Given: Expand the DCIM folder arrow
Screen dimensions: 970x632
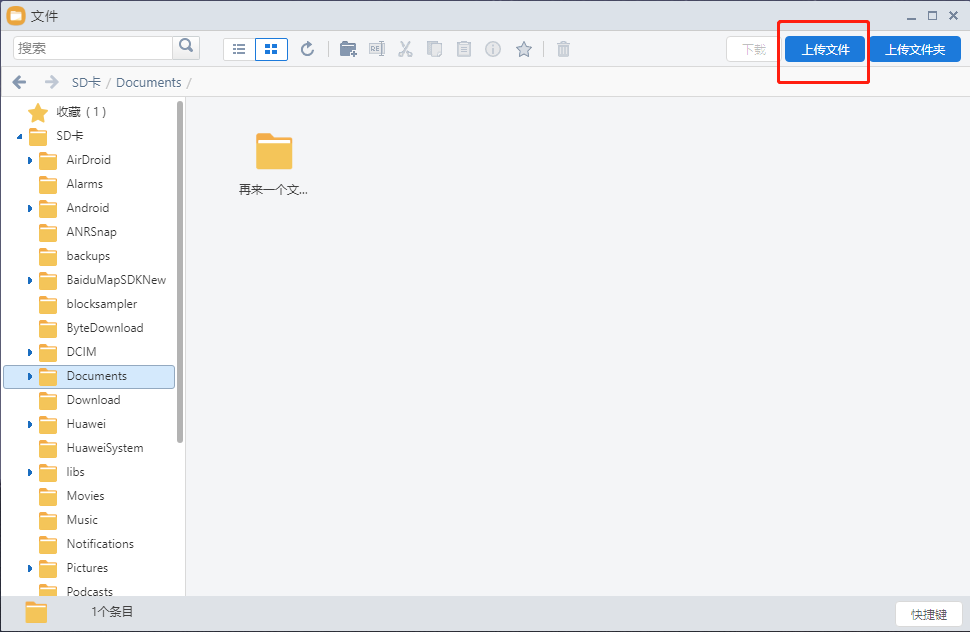Looking at the screenshot, I should pos(30,352).
